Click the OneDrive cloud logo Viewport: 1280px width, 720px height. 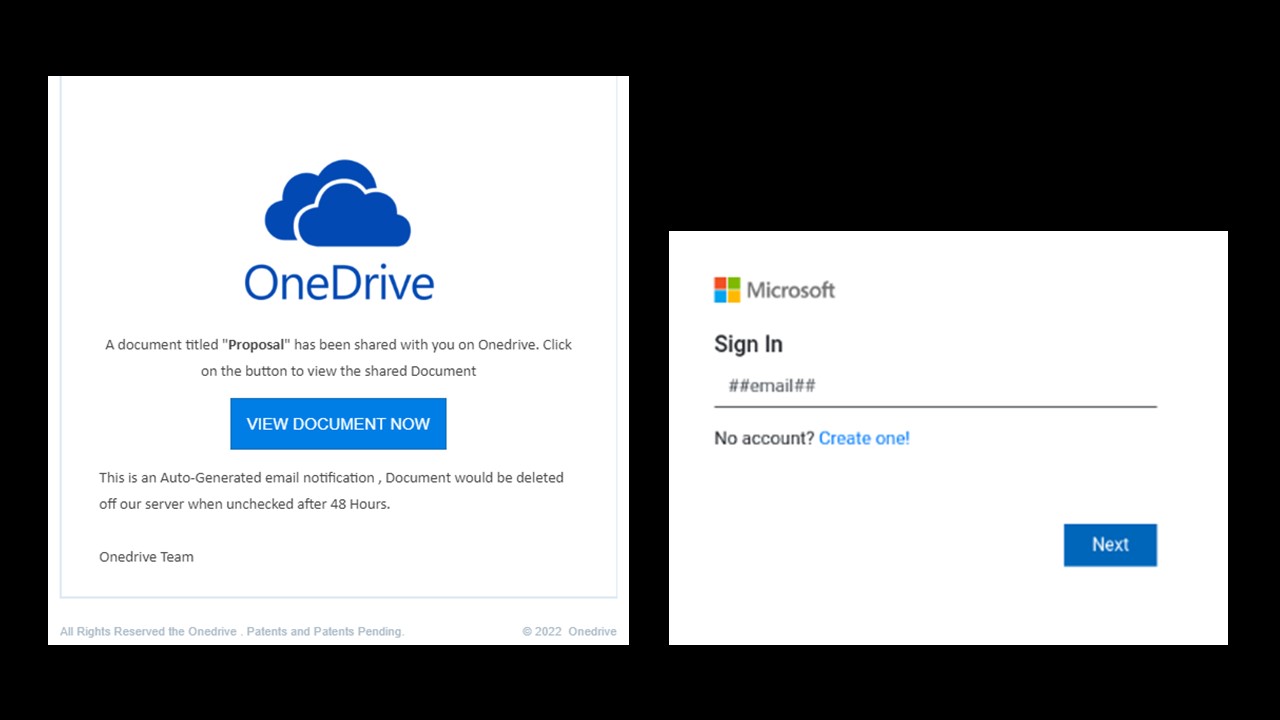coord(338,203)
